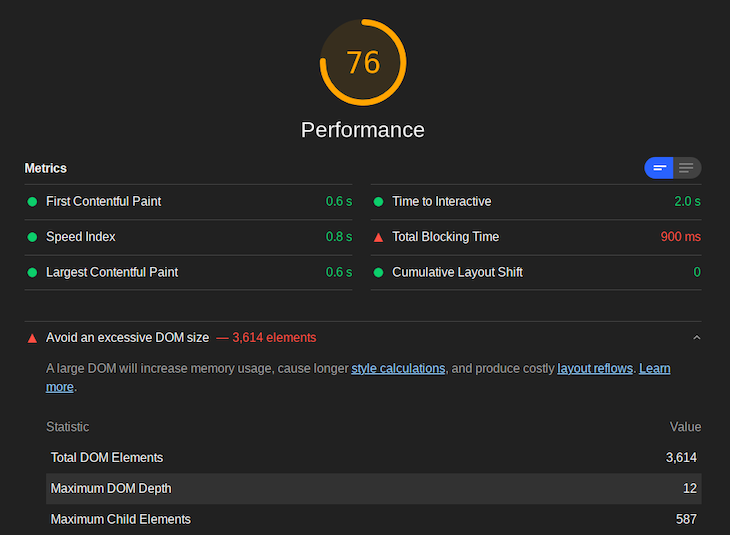Follow the Learn more link
This screenshot has height=535, width=730.
click(655, 368)
